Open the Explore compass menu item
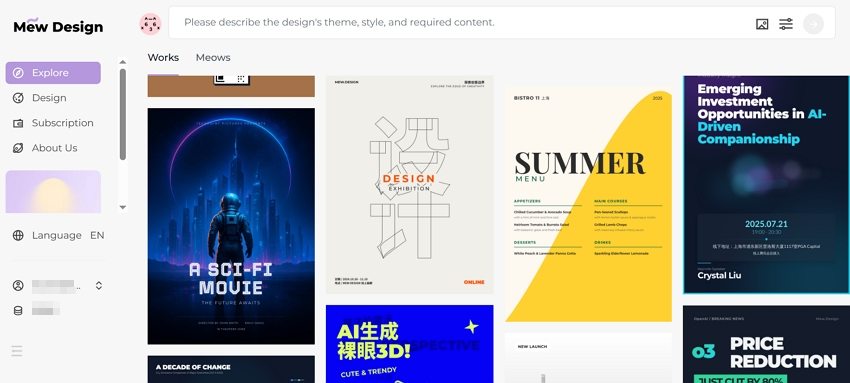The height and width of the screenshot is (383, 850). 53,73
